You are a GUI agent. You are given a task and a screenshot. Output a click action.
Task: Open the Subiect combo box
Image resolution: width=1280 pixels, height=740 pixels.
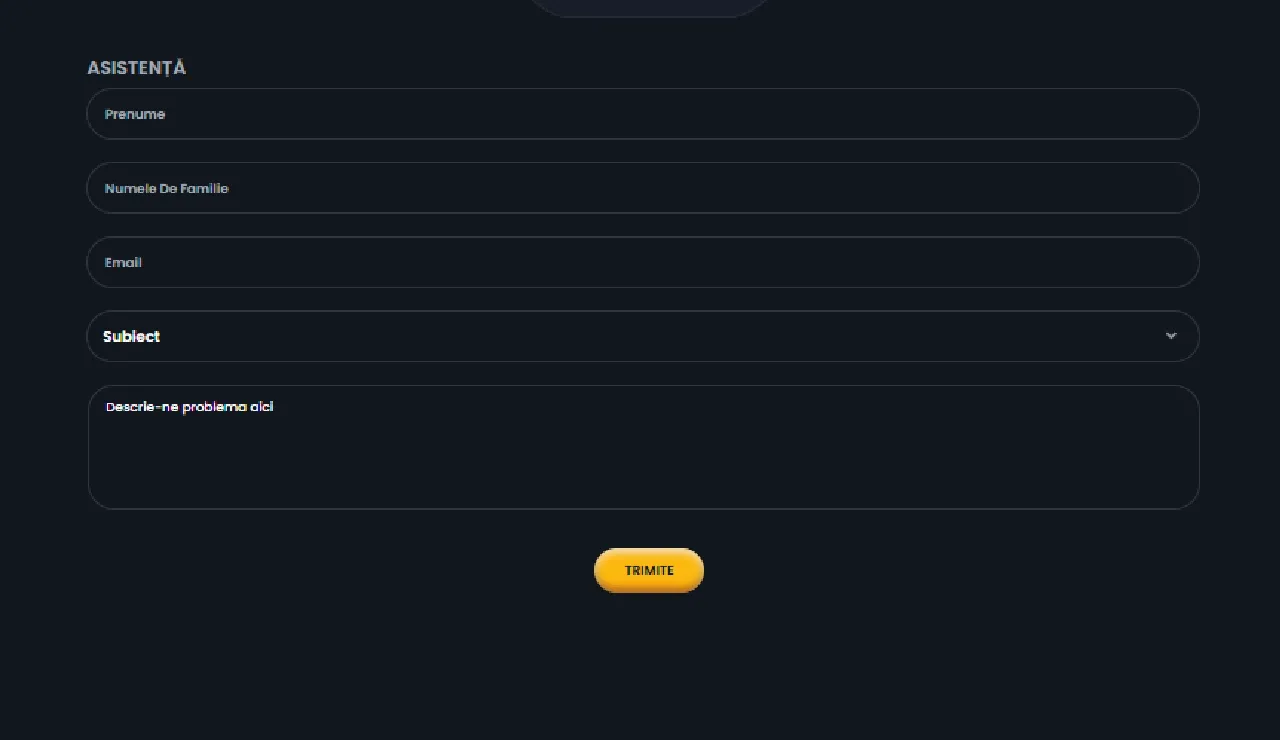[642, 336]
